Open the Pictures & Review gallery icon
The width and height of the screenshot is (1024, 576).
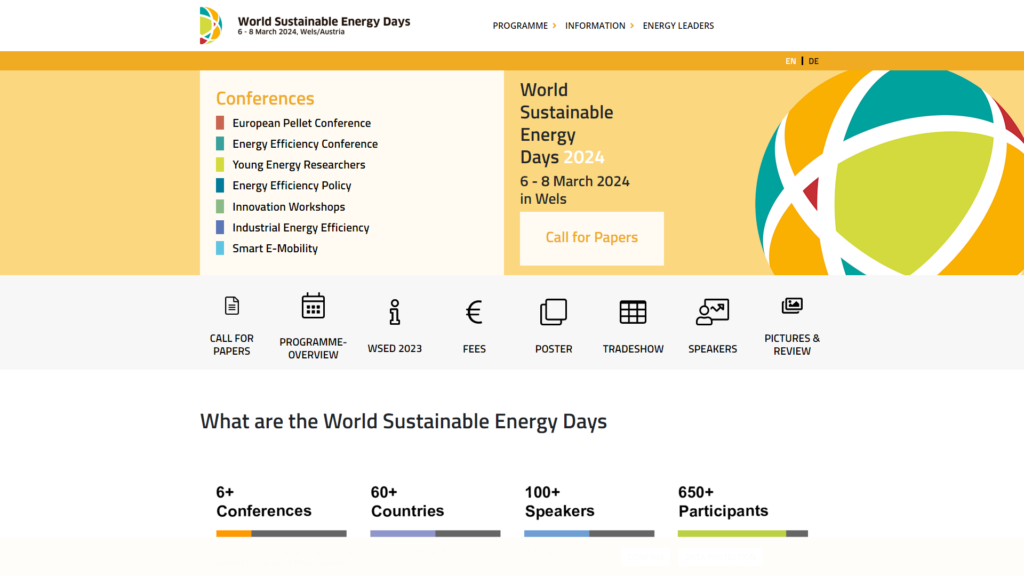[x=792, y=306]
